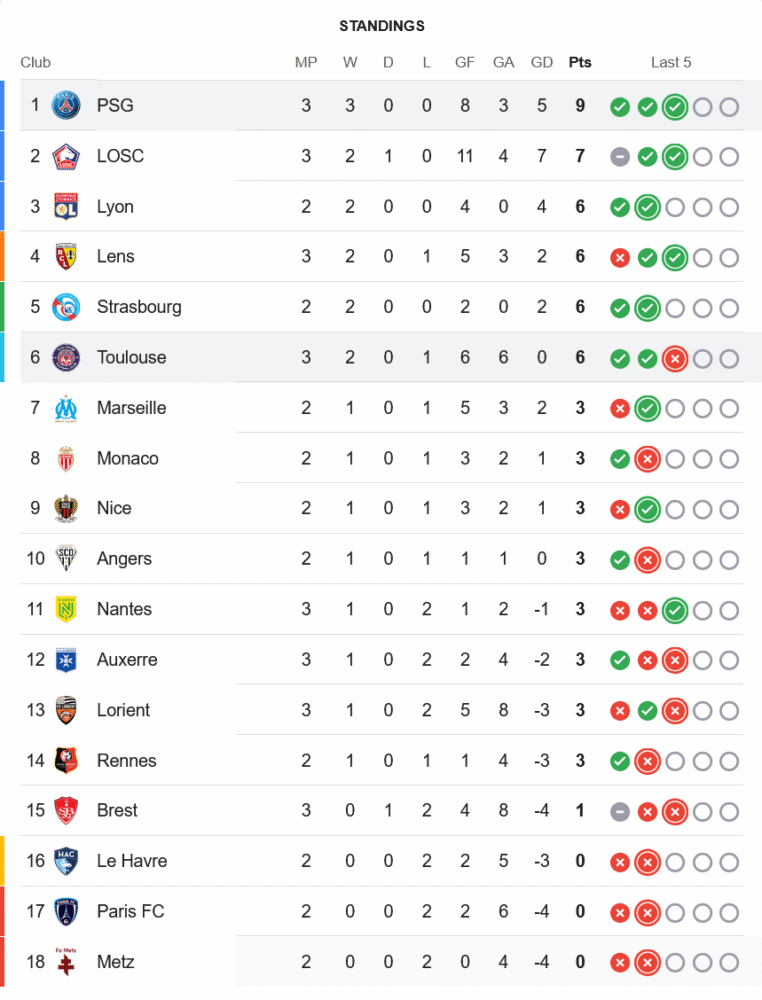762x1000 pixels.
Task: Click the Nantes yellow crest icon
Action: (x=66, y=609)
